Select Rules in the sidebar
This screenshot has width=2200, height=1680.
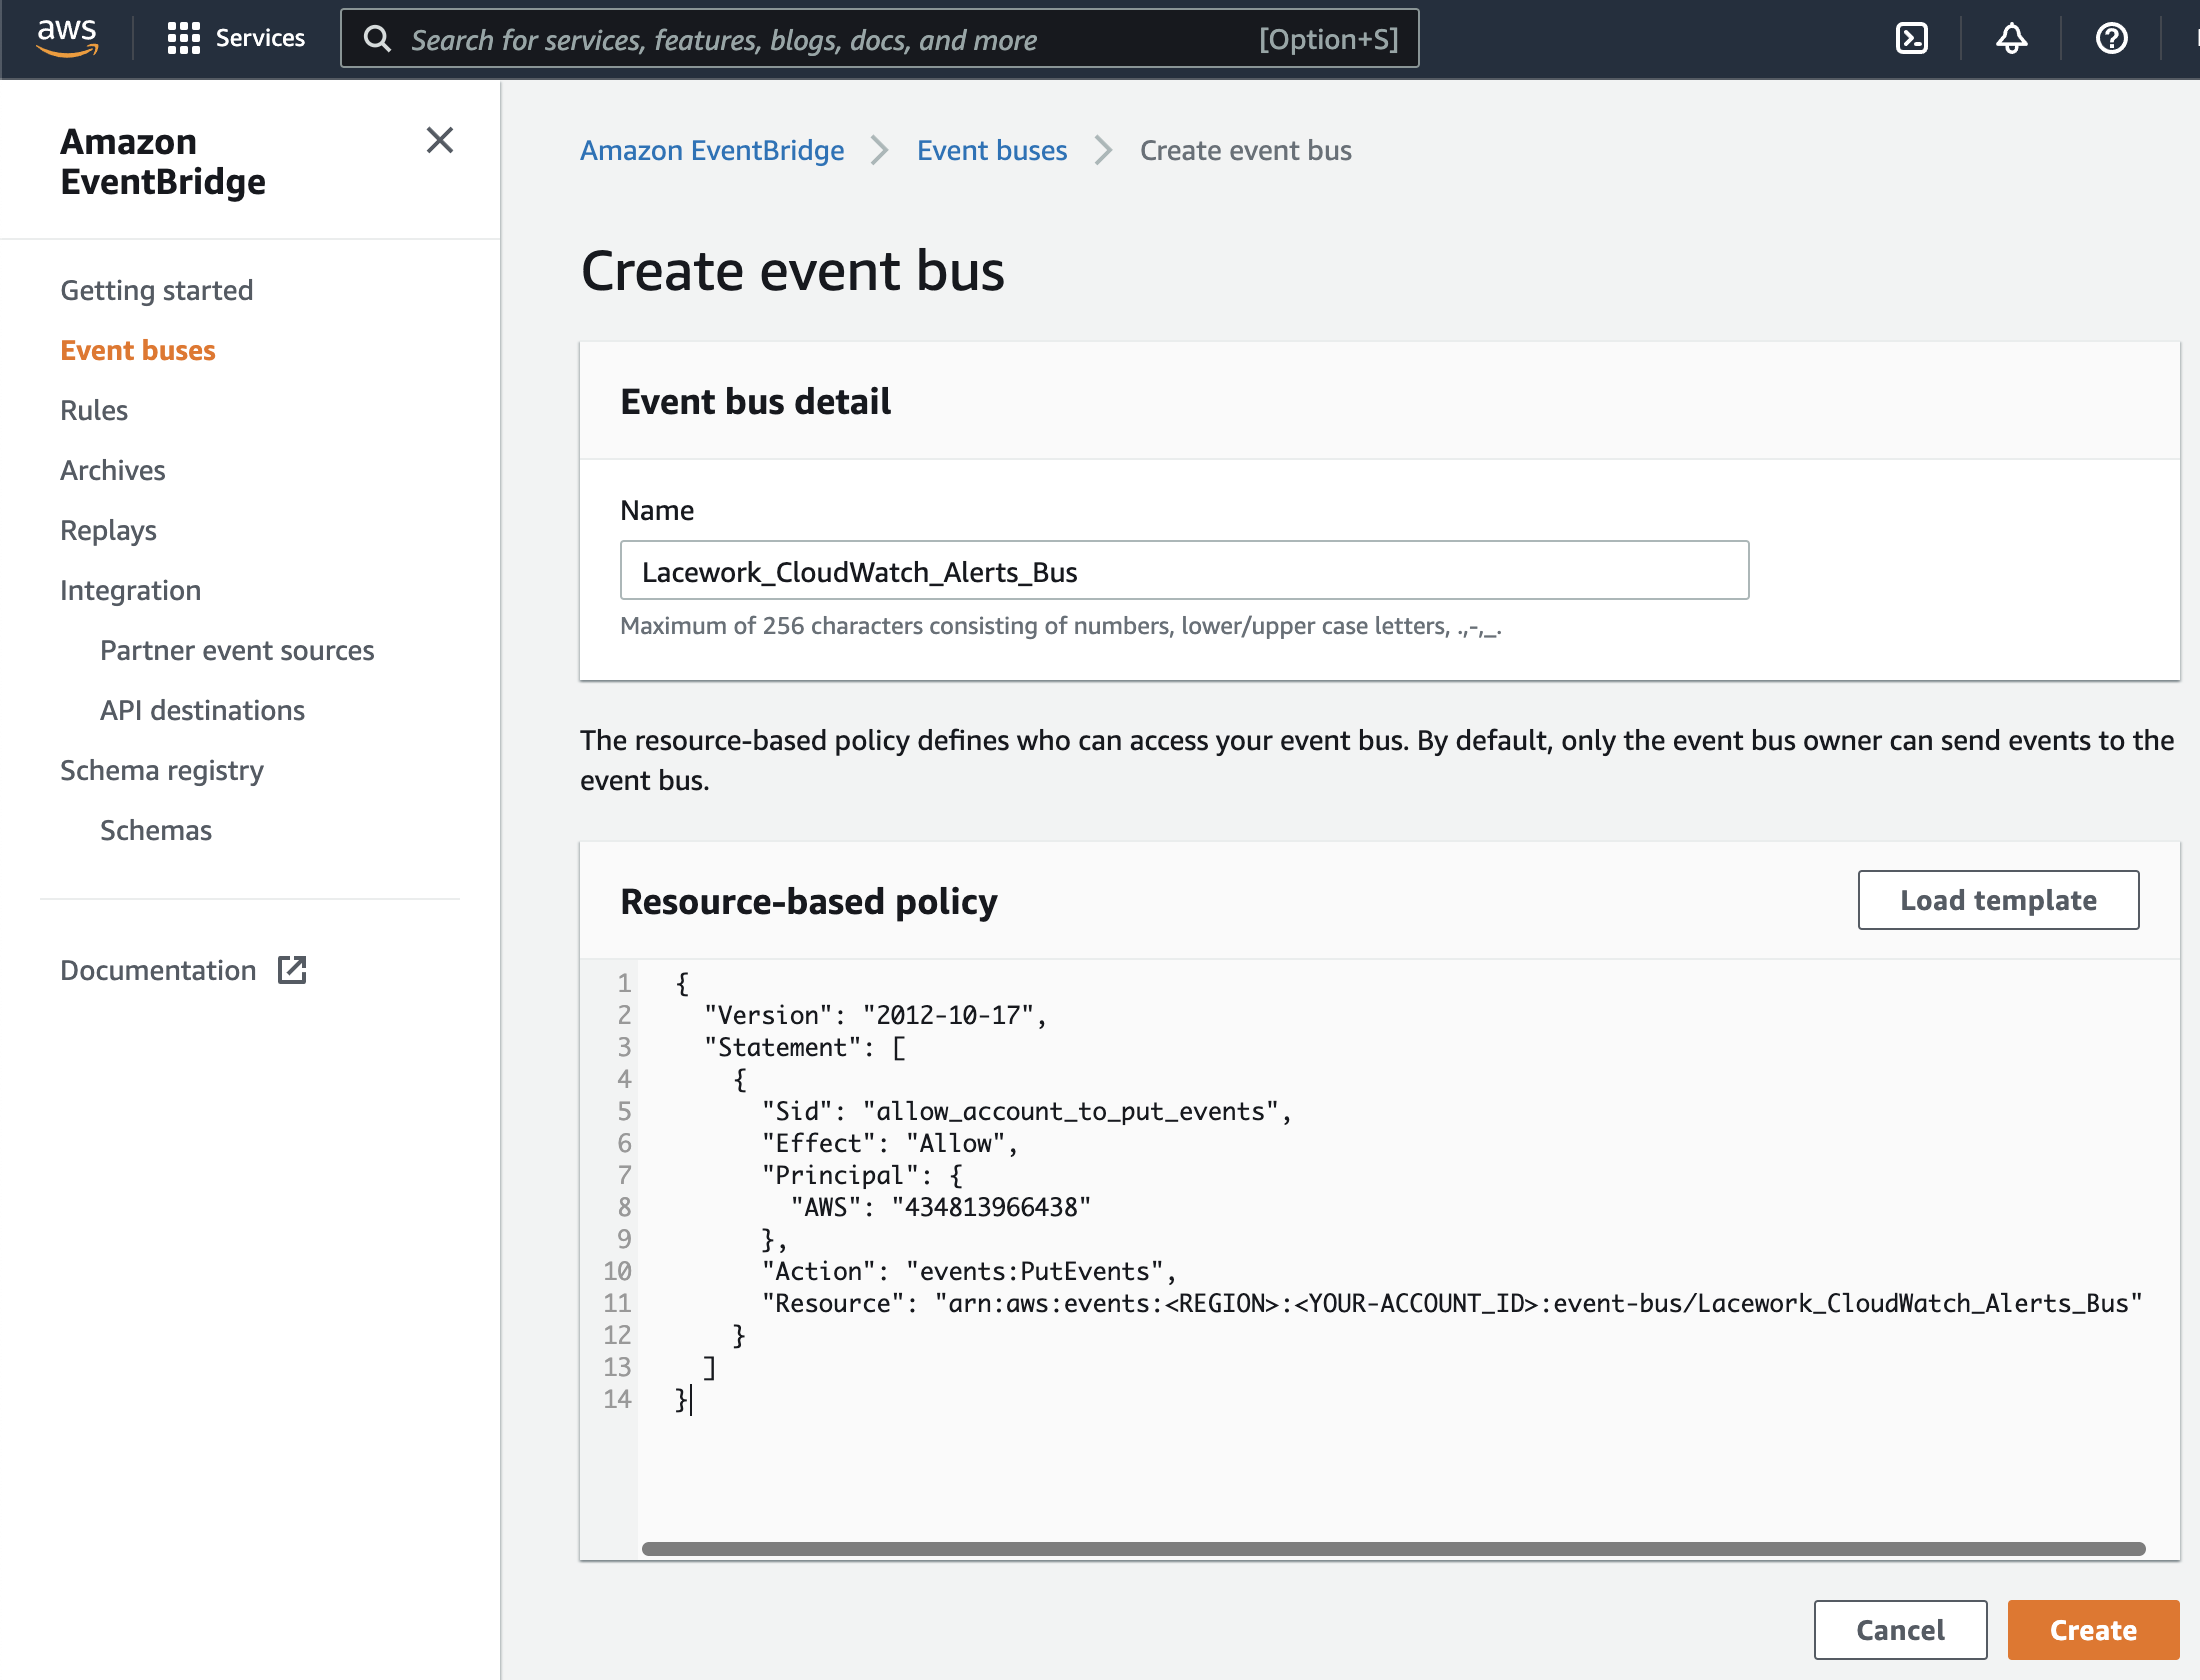pyautogui.click(x=93, y=410)
